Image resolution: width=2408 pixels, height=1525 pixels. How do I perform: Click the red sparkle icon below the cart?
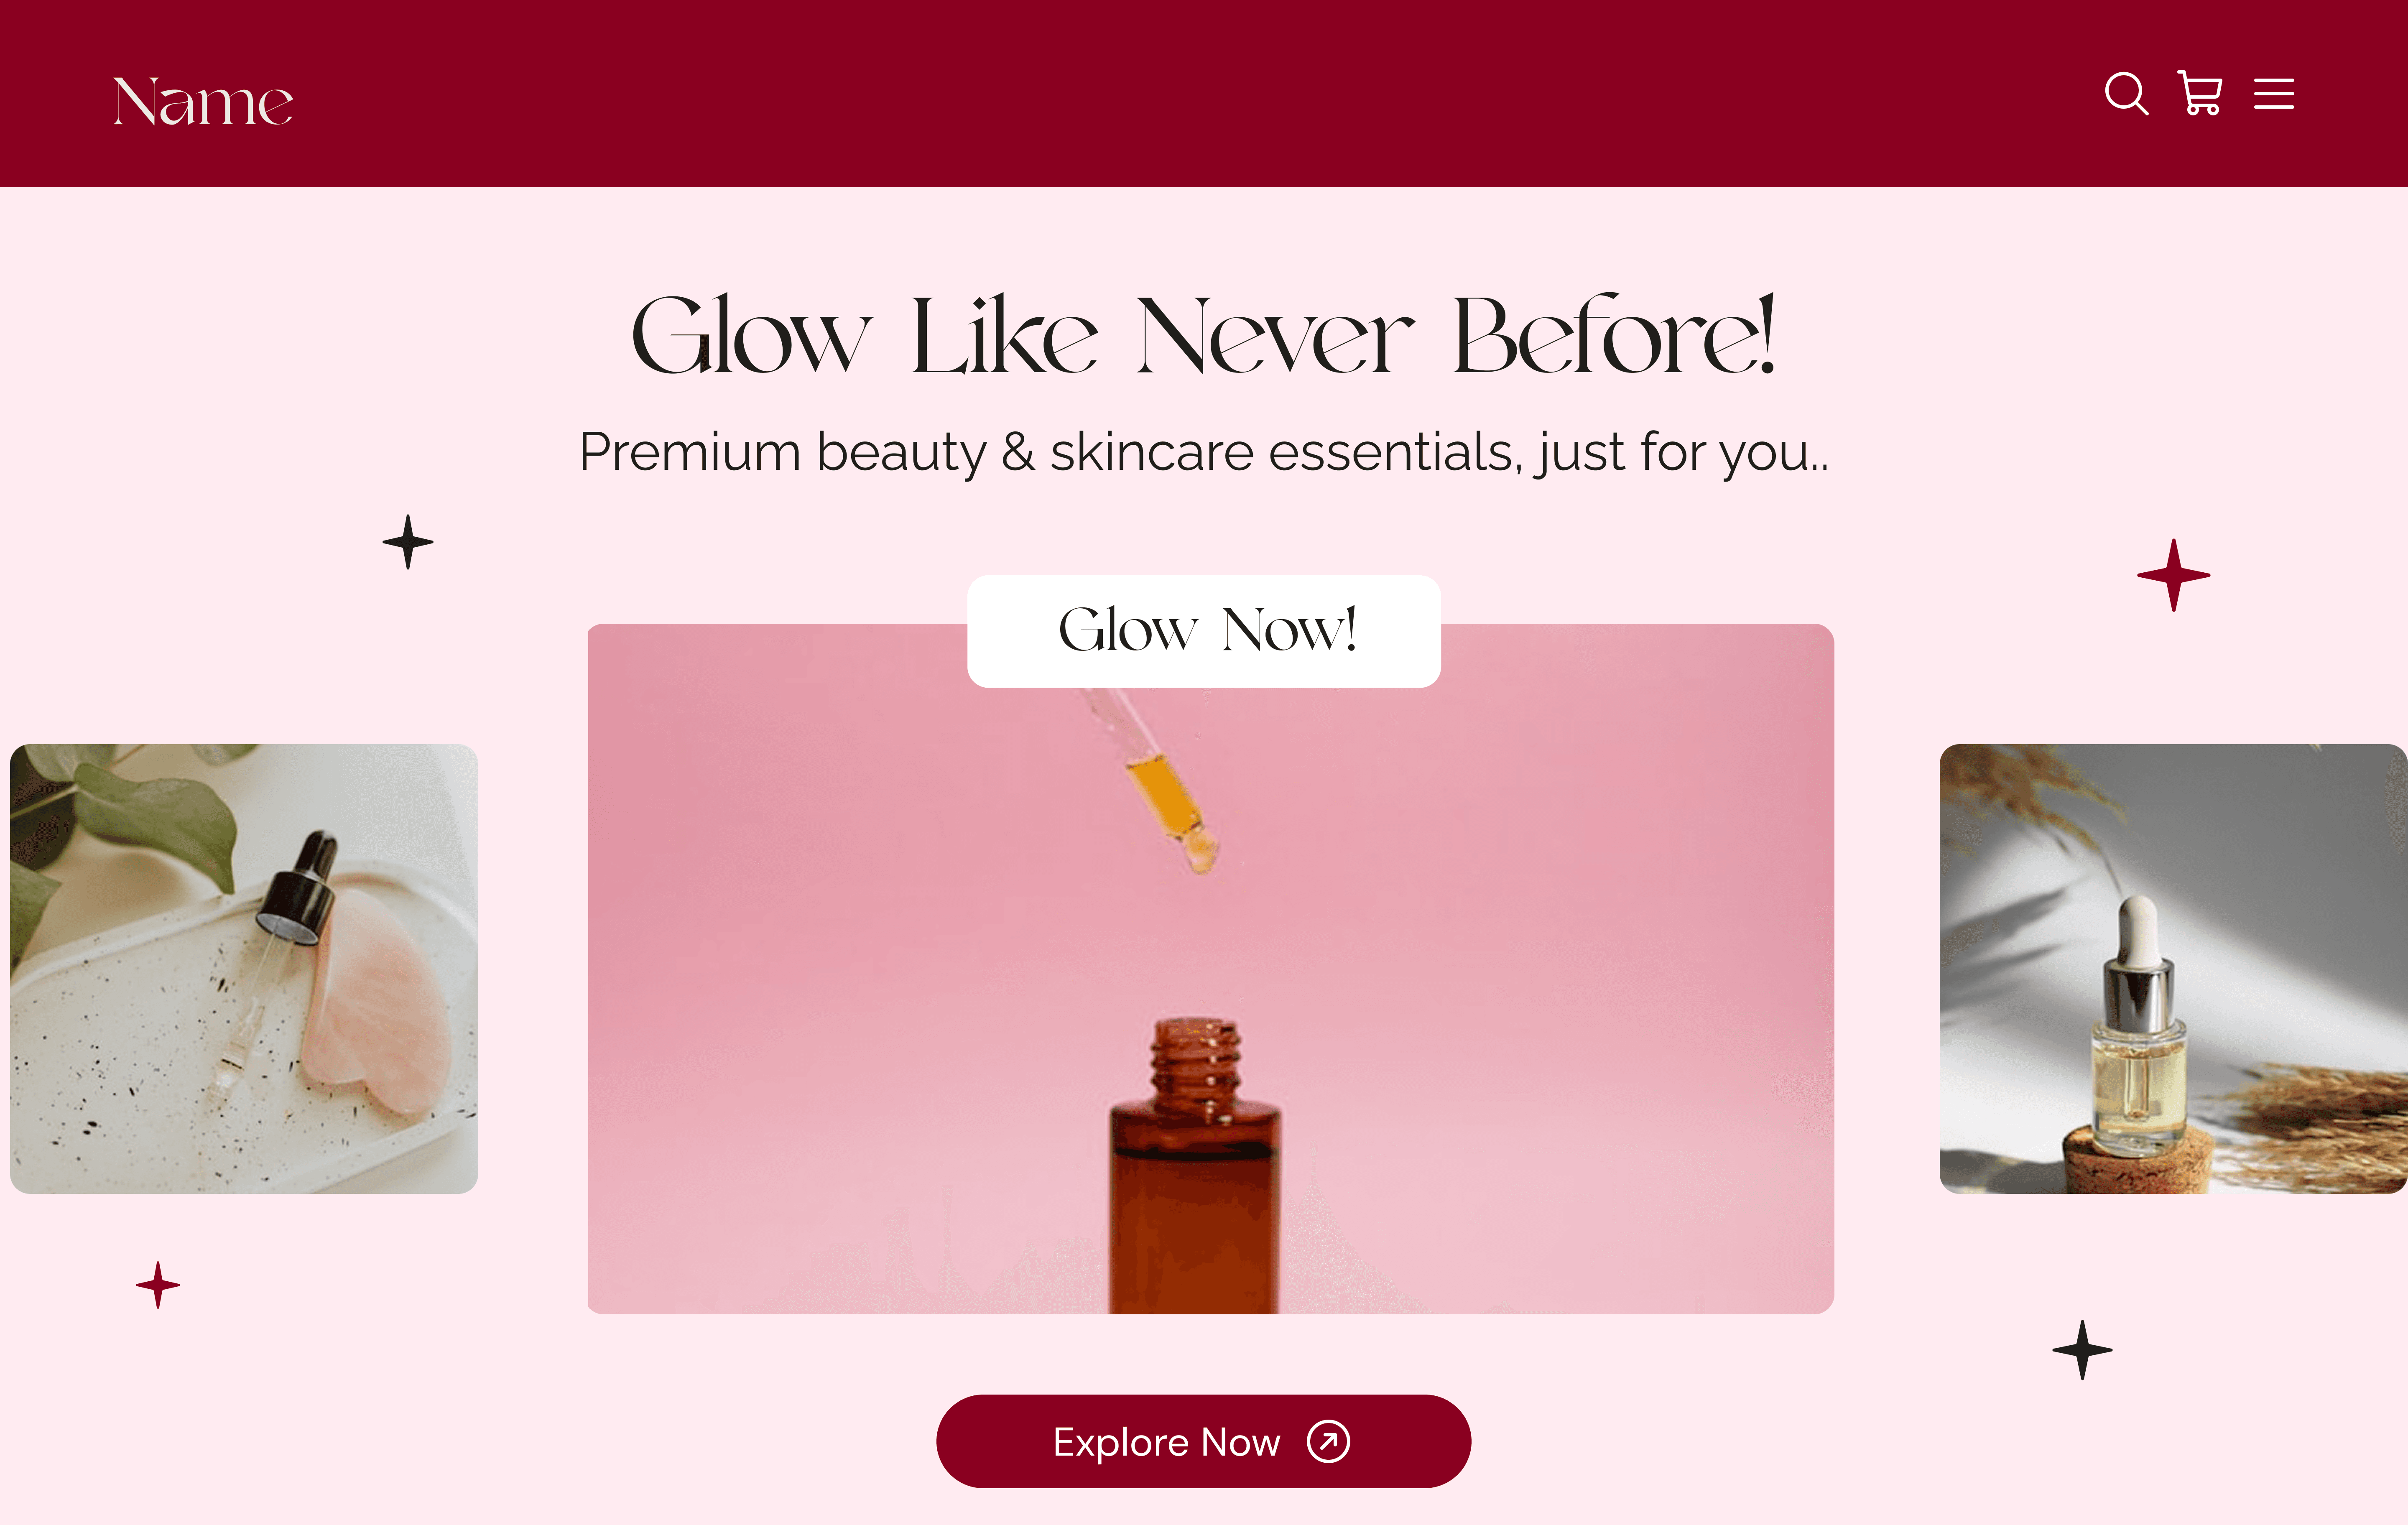[x=2174, y=575]
